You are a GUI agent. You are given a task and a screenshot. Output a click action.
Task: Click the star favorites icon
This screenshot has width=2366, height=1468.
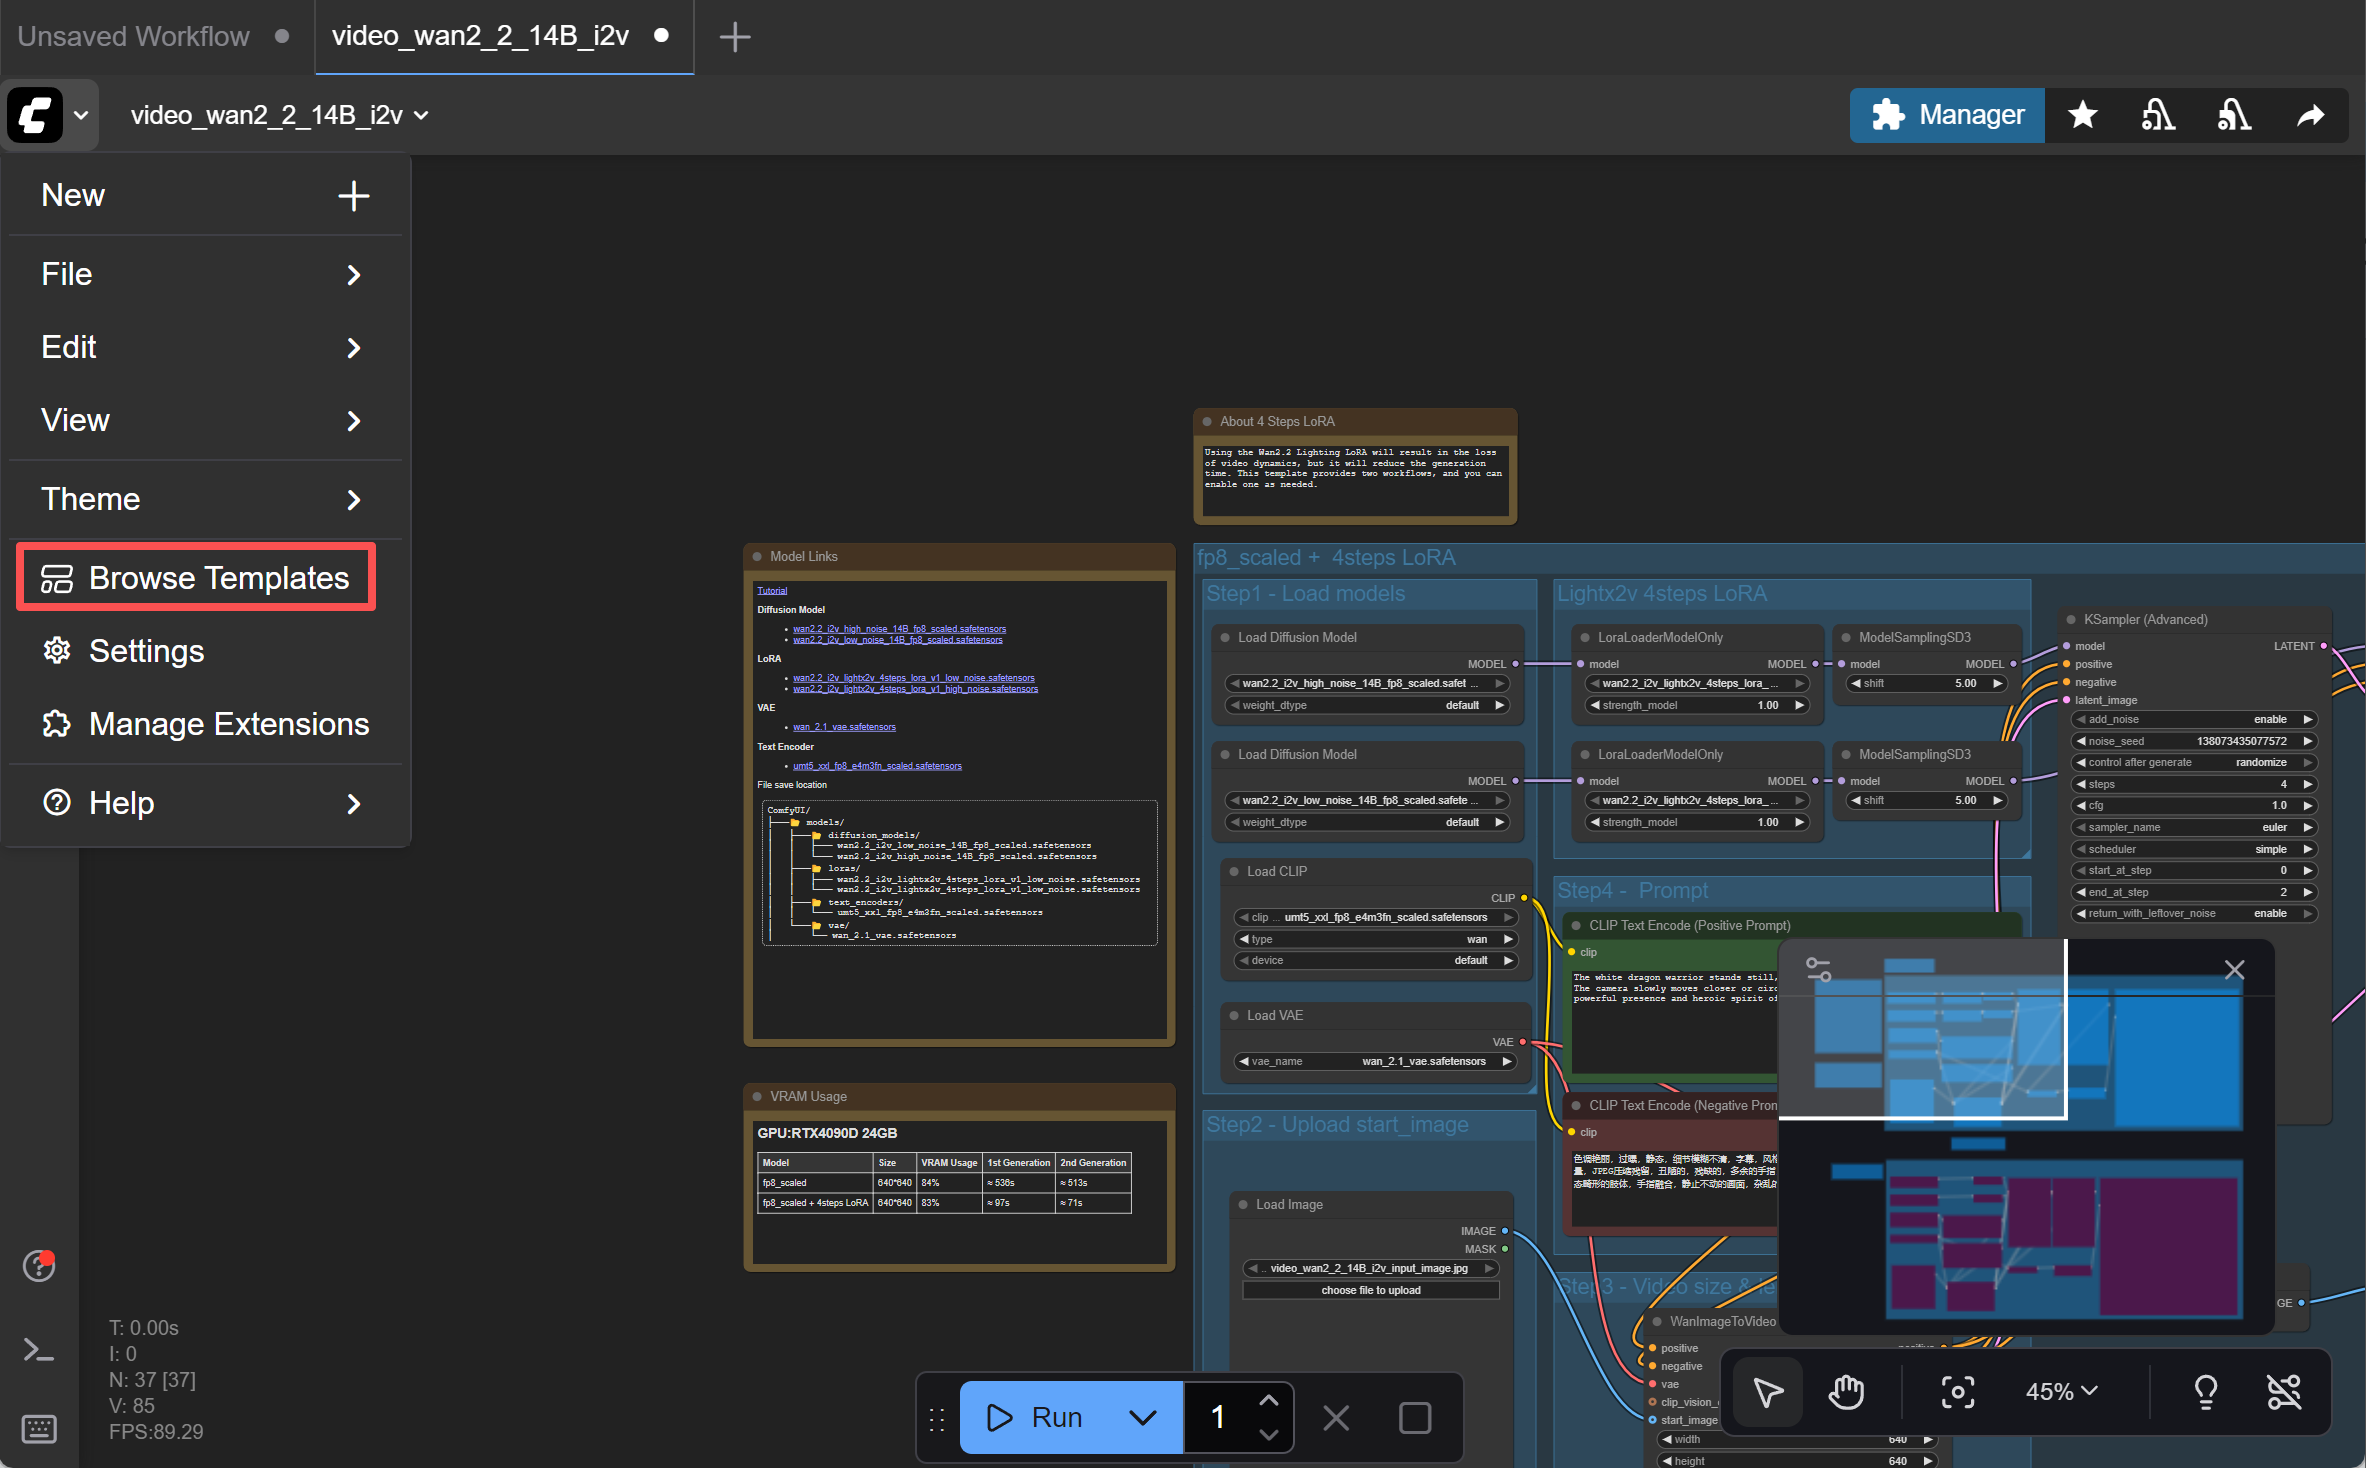coord(2083,115)
